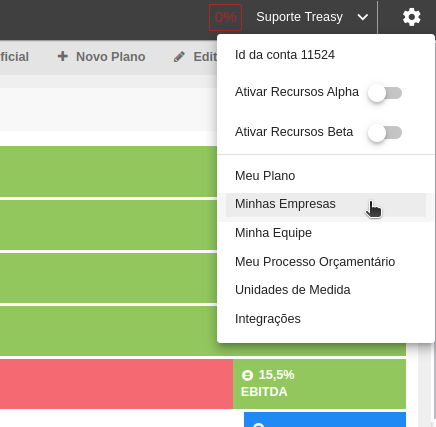Go to Meu Processo Orçamentário

315,262
